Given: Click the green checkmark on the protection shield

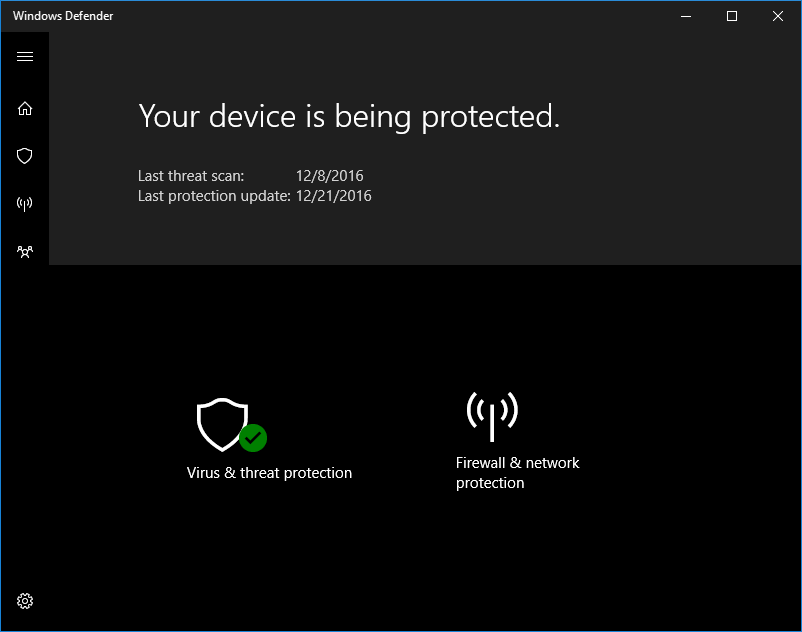Looking at the screenshot, I should [x=253, y=439].
